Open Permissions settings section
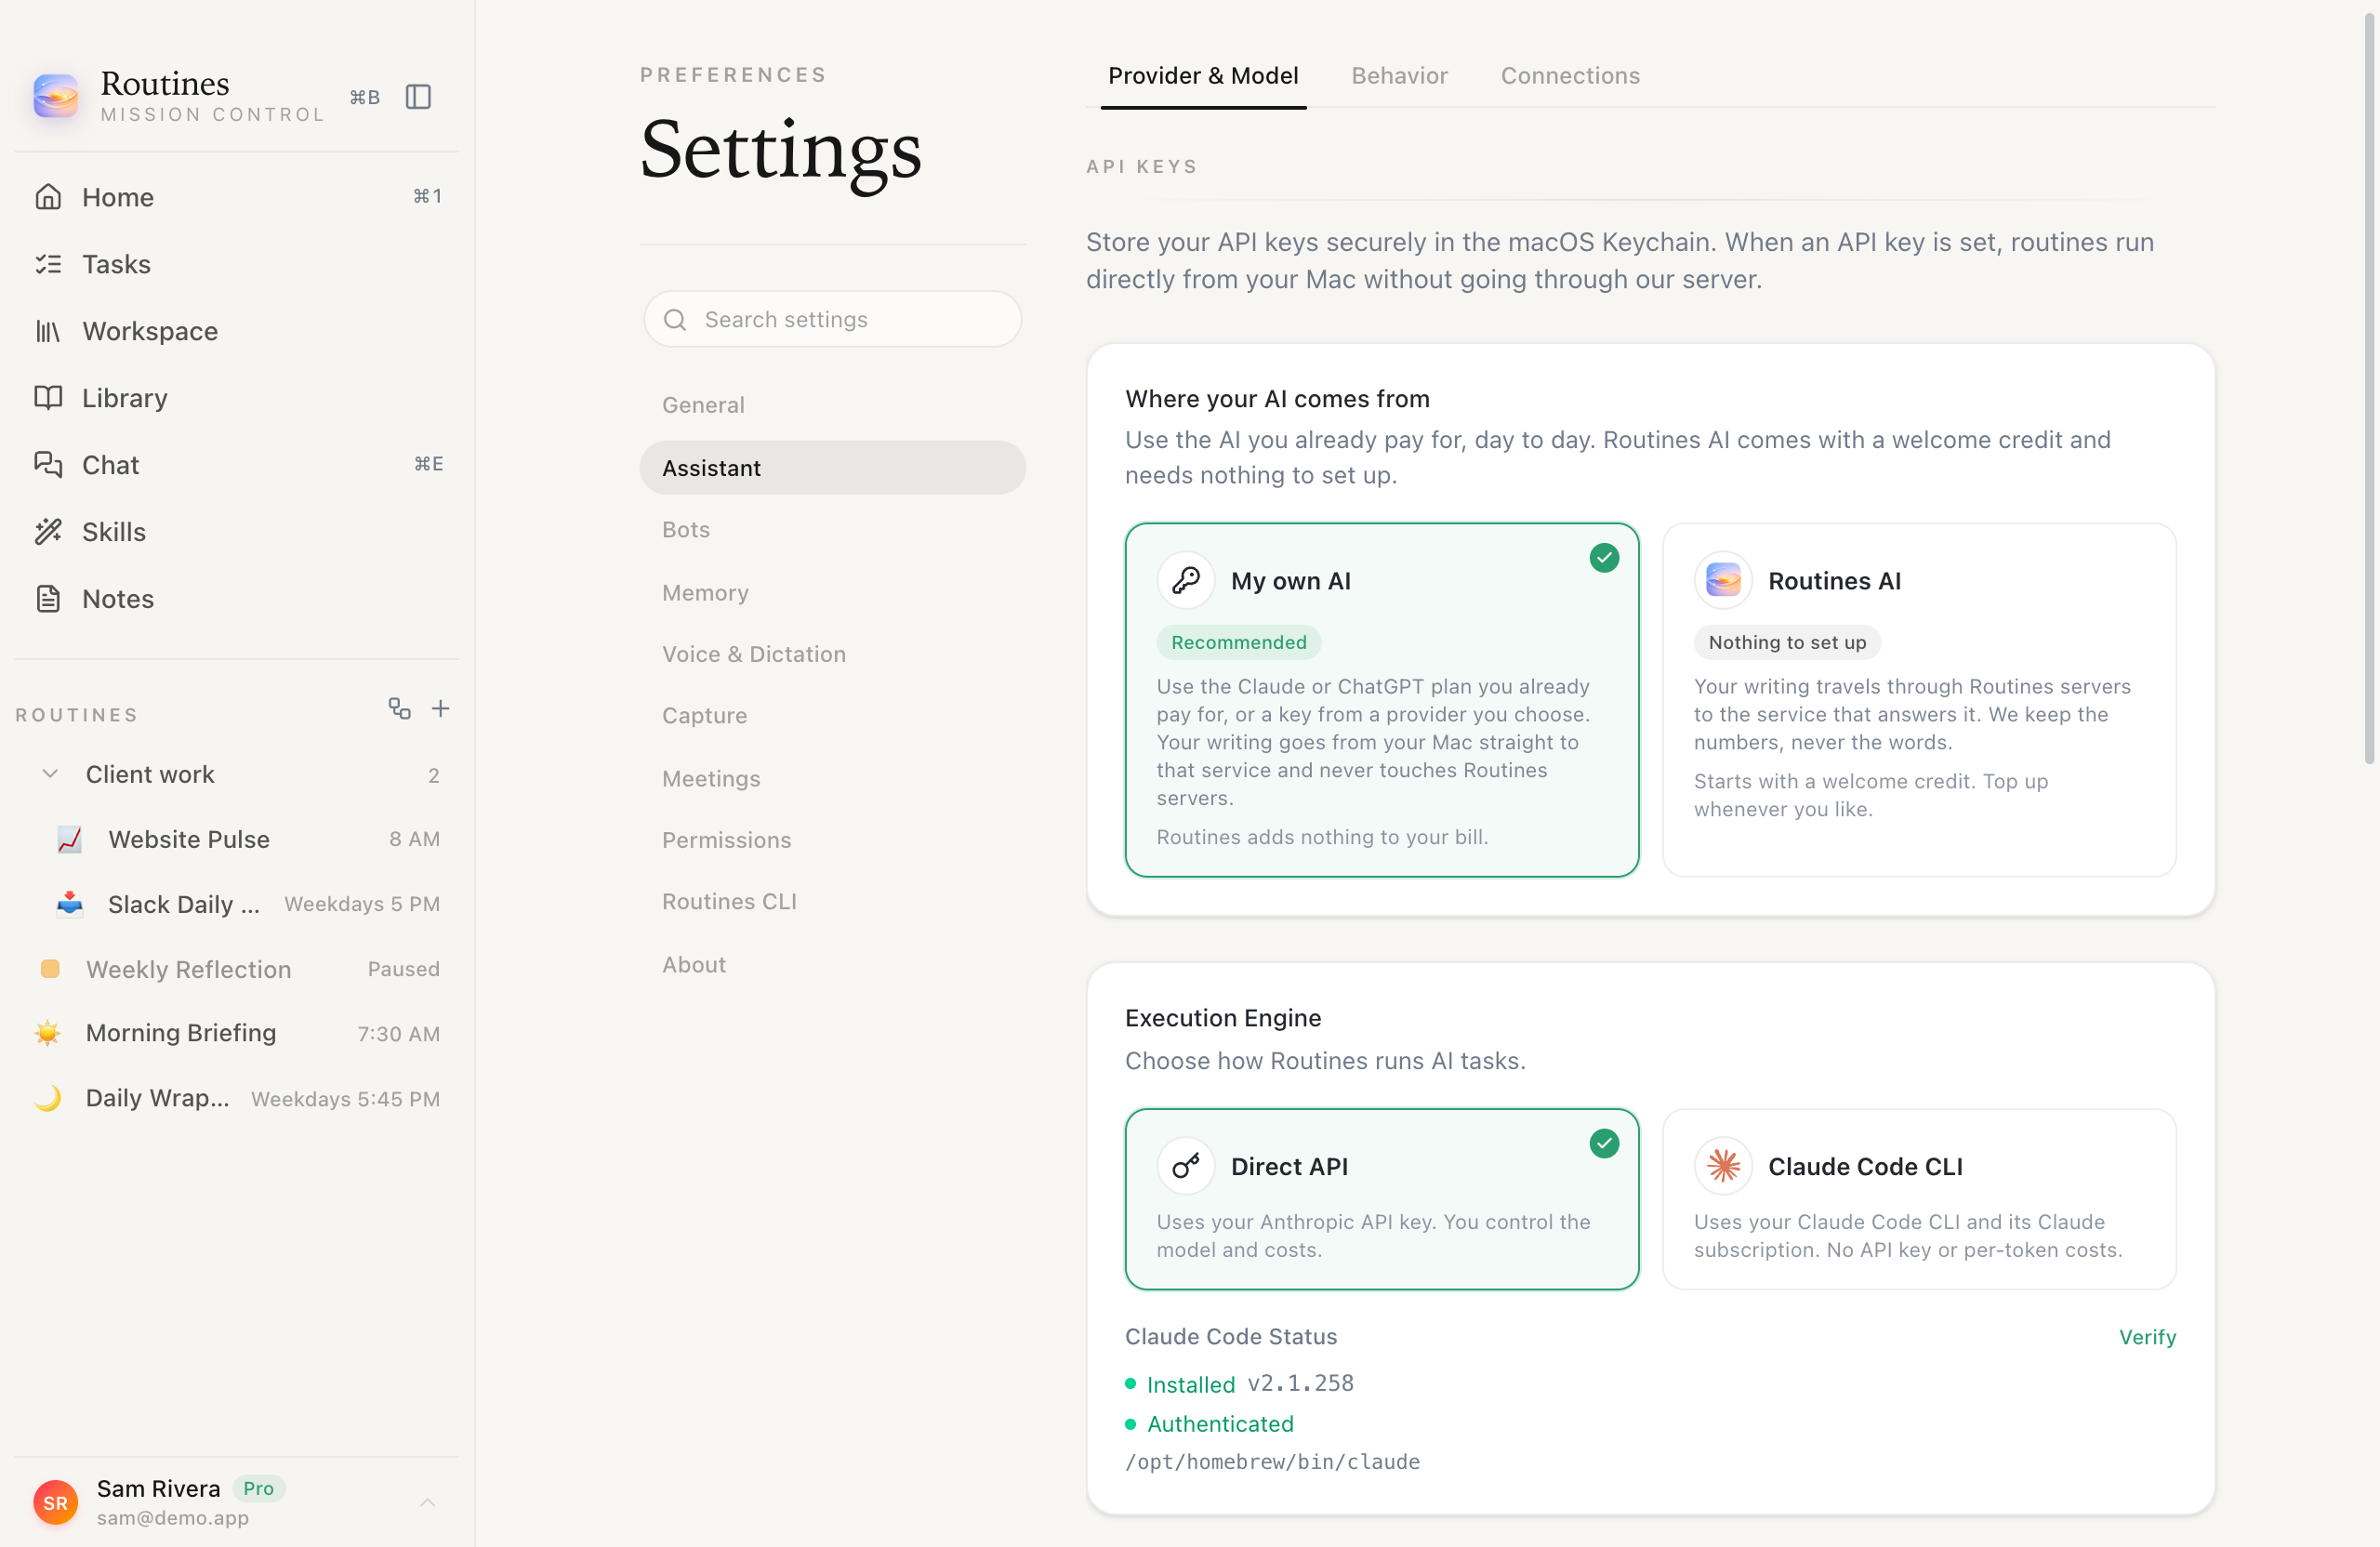The height and width of the screenshot is (1547, 2380). click(x=832, y=840)
